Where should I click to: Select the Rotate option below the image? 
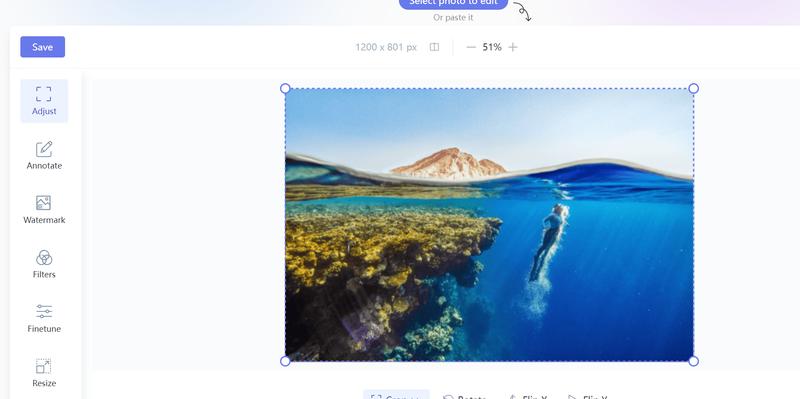(465, 396)
